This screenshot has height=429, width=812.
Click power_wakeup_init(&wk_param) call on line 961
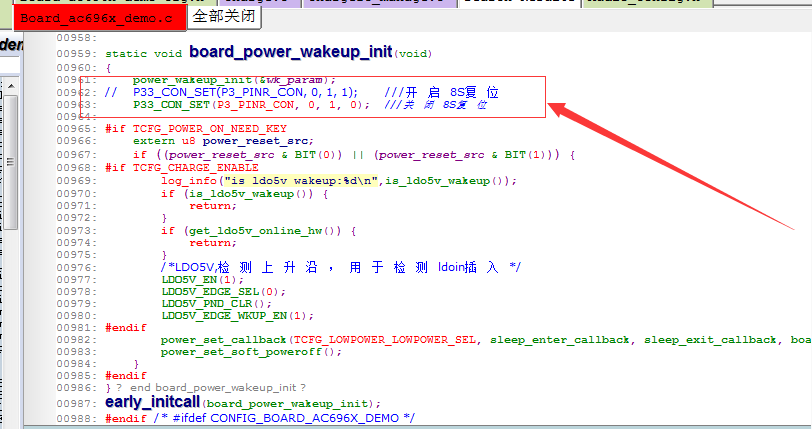point(234,80)
